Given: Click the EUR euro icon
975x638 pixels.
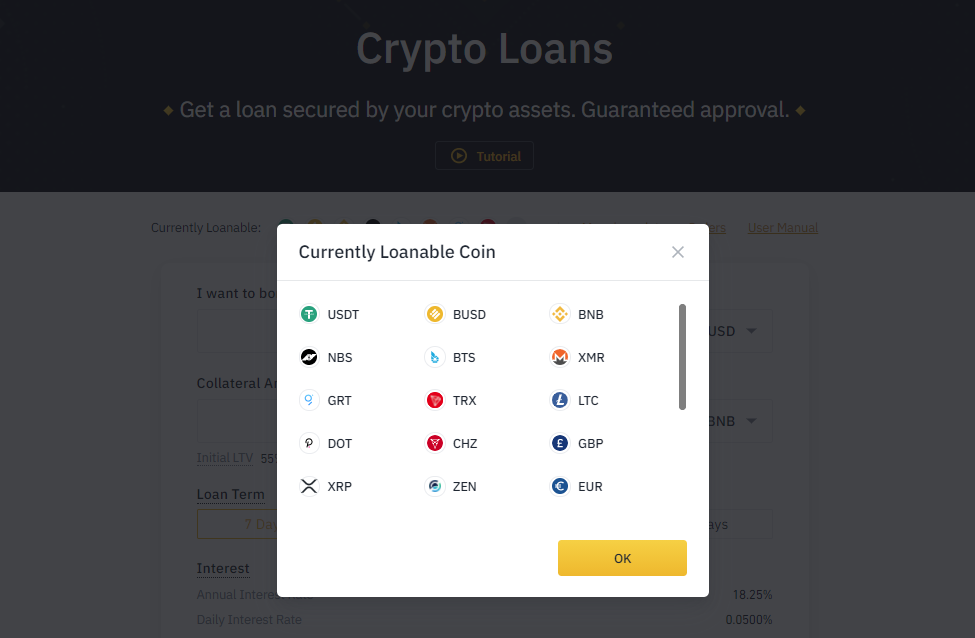Looking at the screenshot, I should click(x=560, y=486).
